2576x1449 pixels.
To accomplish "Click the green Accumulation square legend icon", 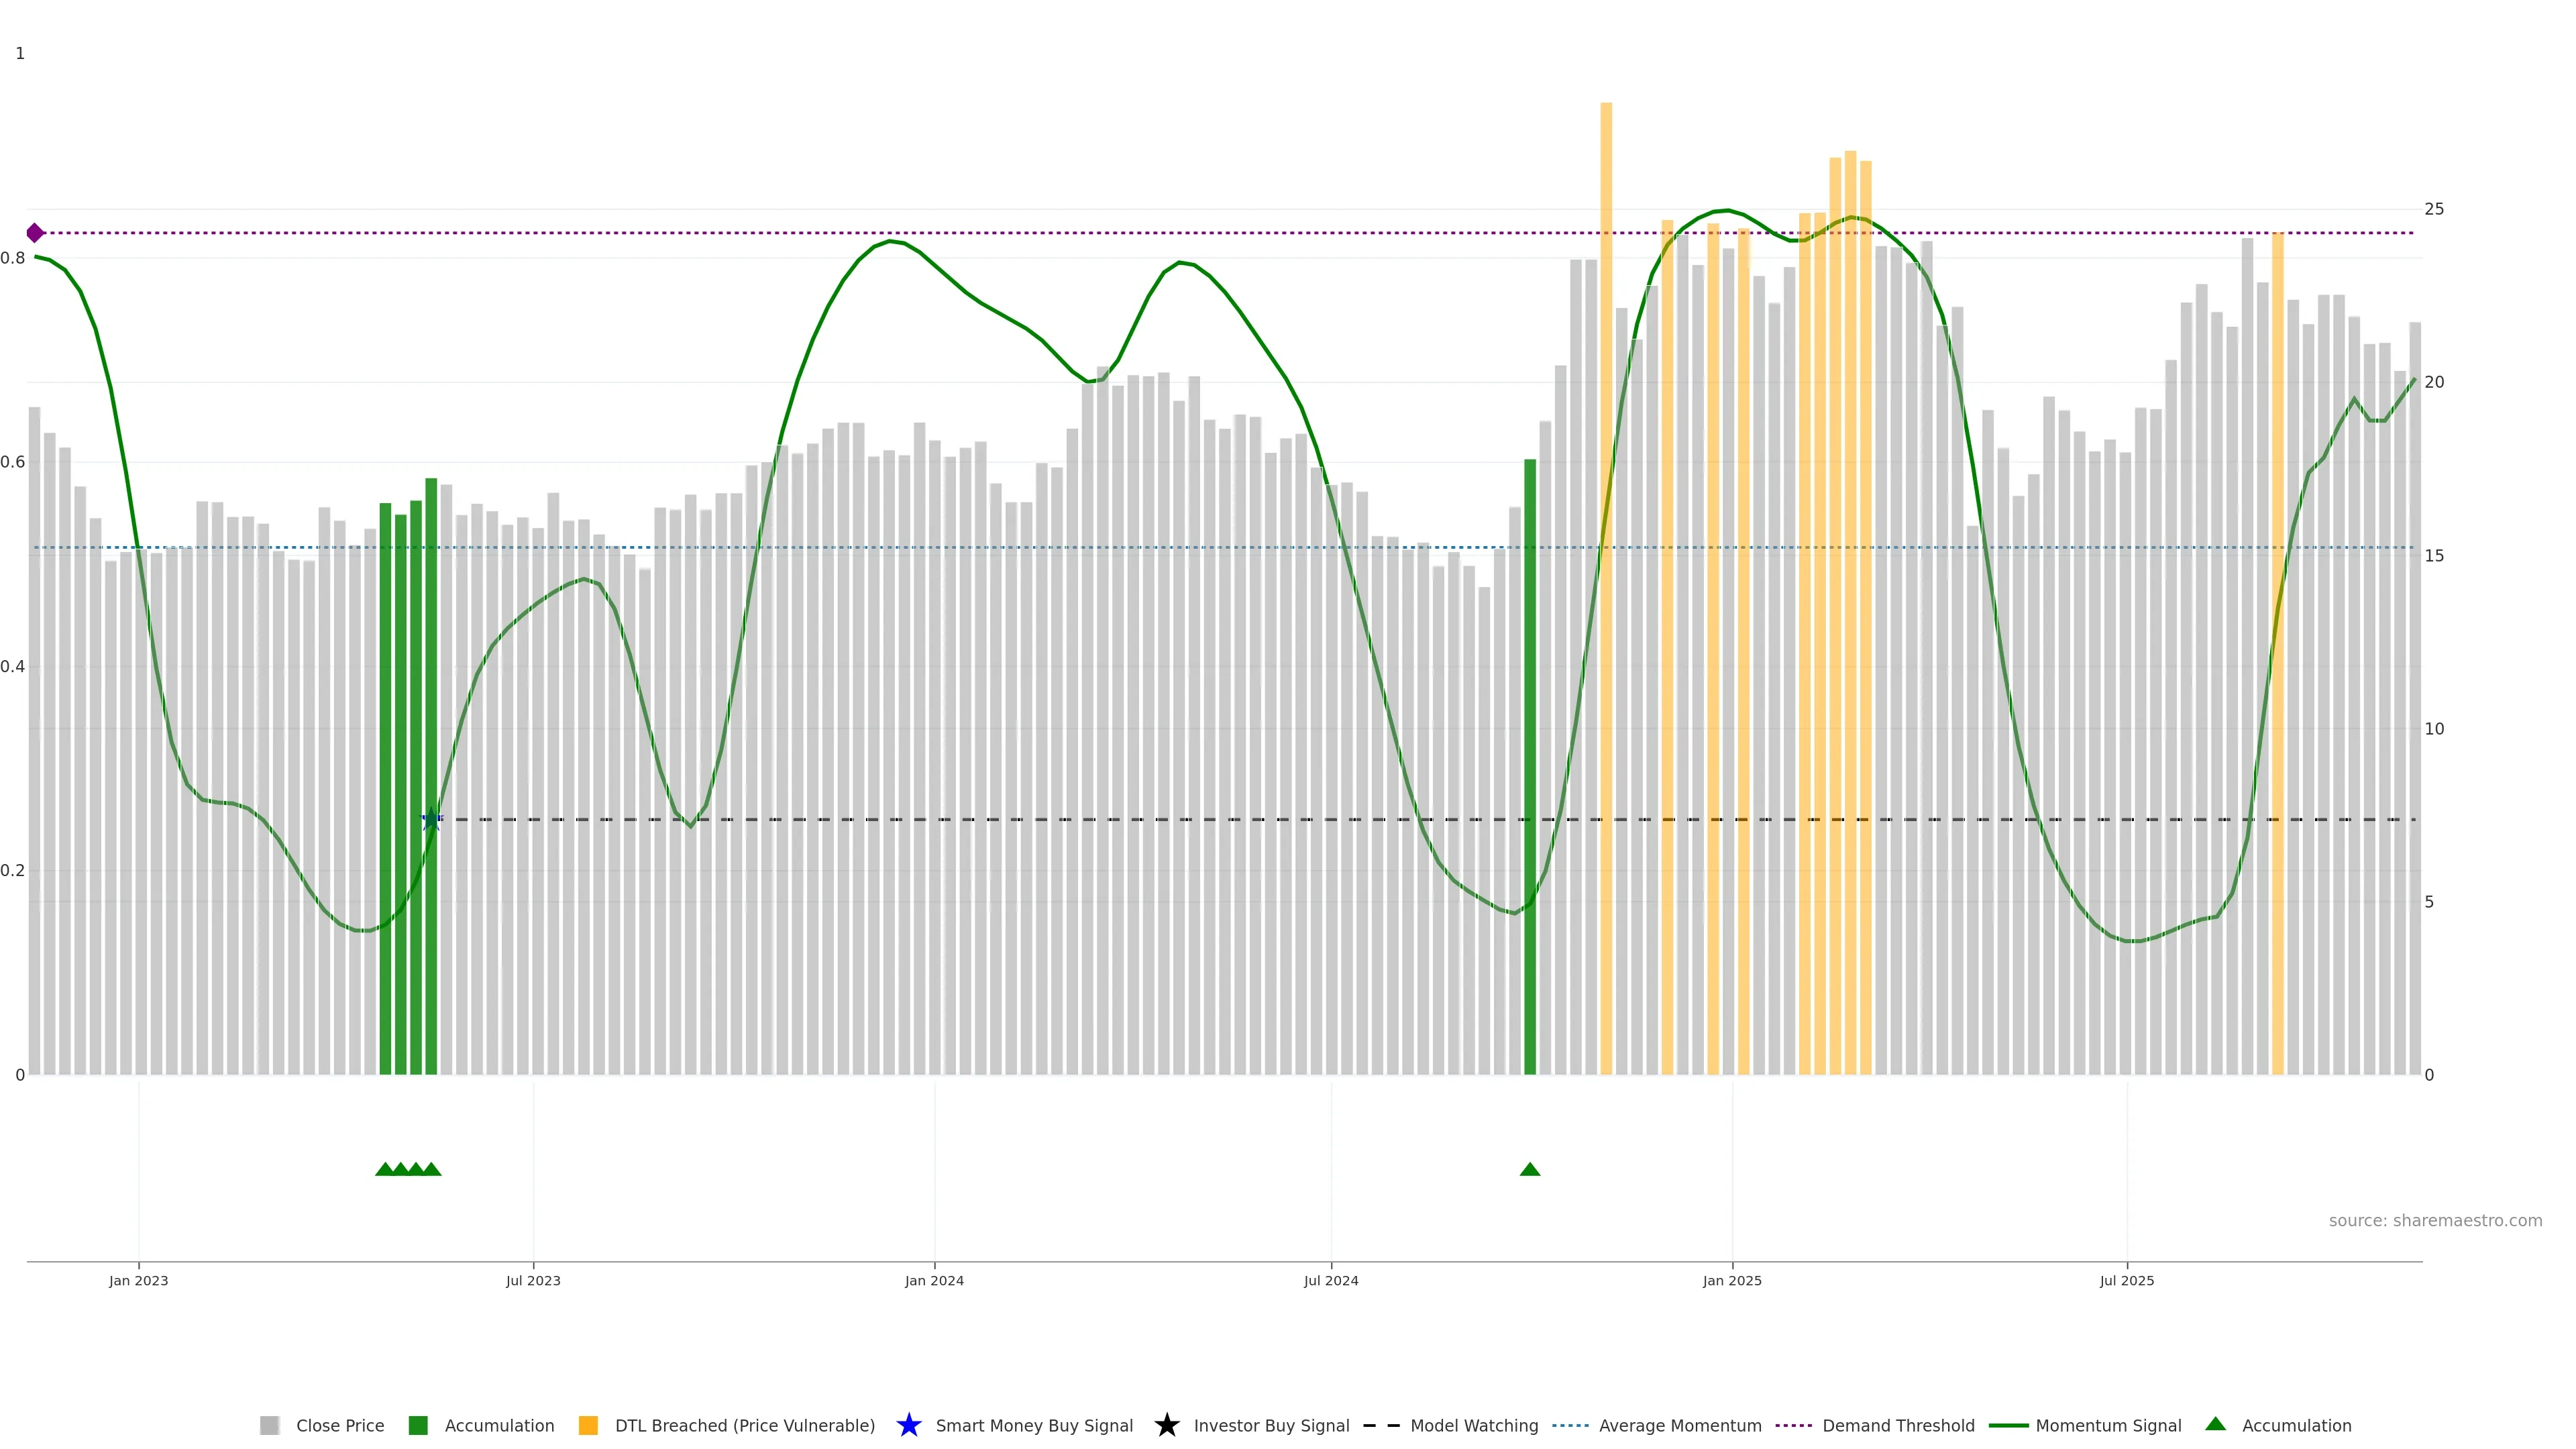I will tap(418, 1425).
